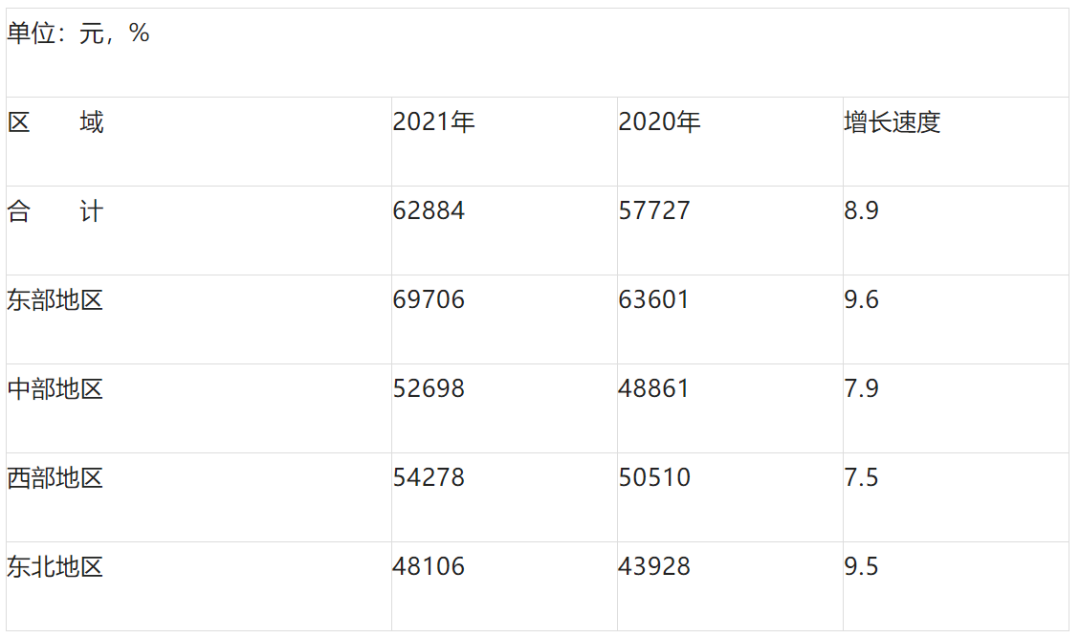Select the '东部地区' row label
The width and height of the screenshot is (1080, 638).
pos(56,300)
